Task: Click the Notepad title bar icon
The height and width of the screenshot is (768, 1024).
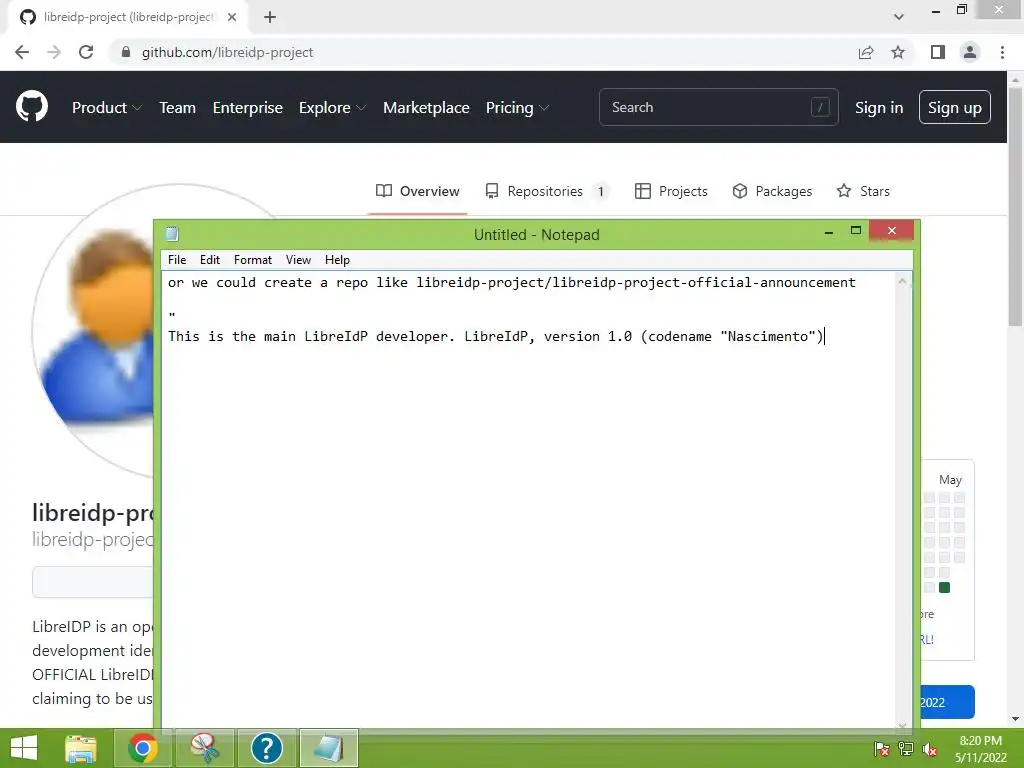Action: 172,234
